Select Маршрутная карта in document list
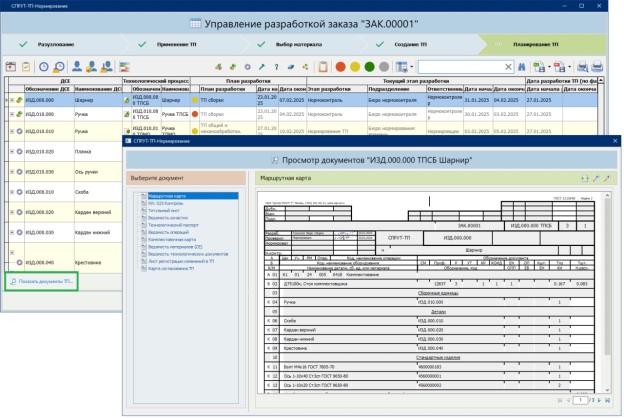Image resolution: width=624 pixels, height=418 pixels. [x=166, y=196]
